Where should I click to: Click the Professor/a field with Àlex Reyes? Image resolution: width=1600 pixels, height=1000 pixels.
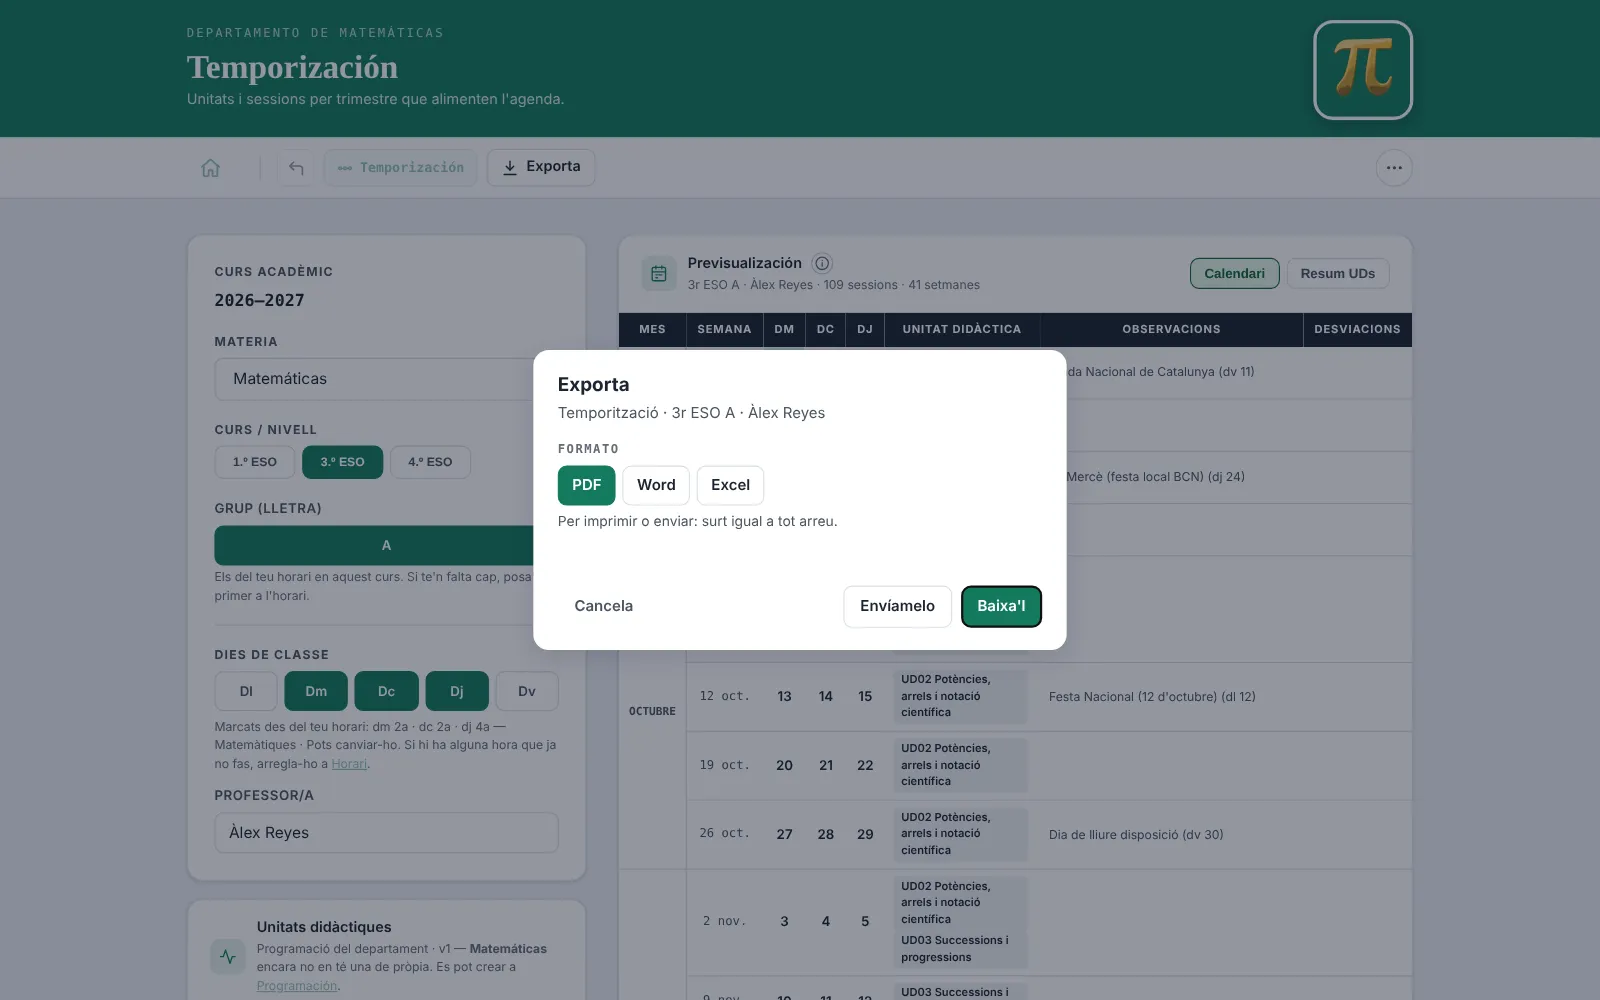tap(386, 833)
